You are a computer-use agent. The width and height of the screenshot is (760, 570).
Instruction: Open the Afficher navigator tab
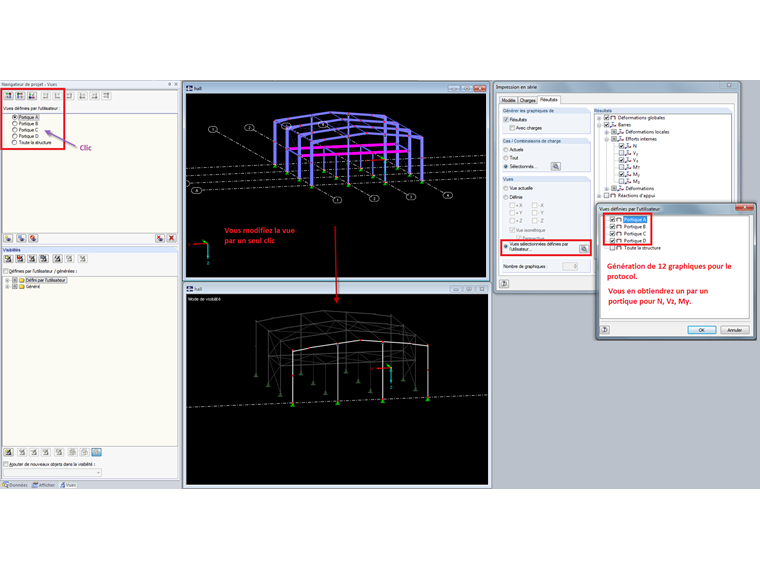point(44,485)
